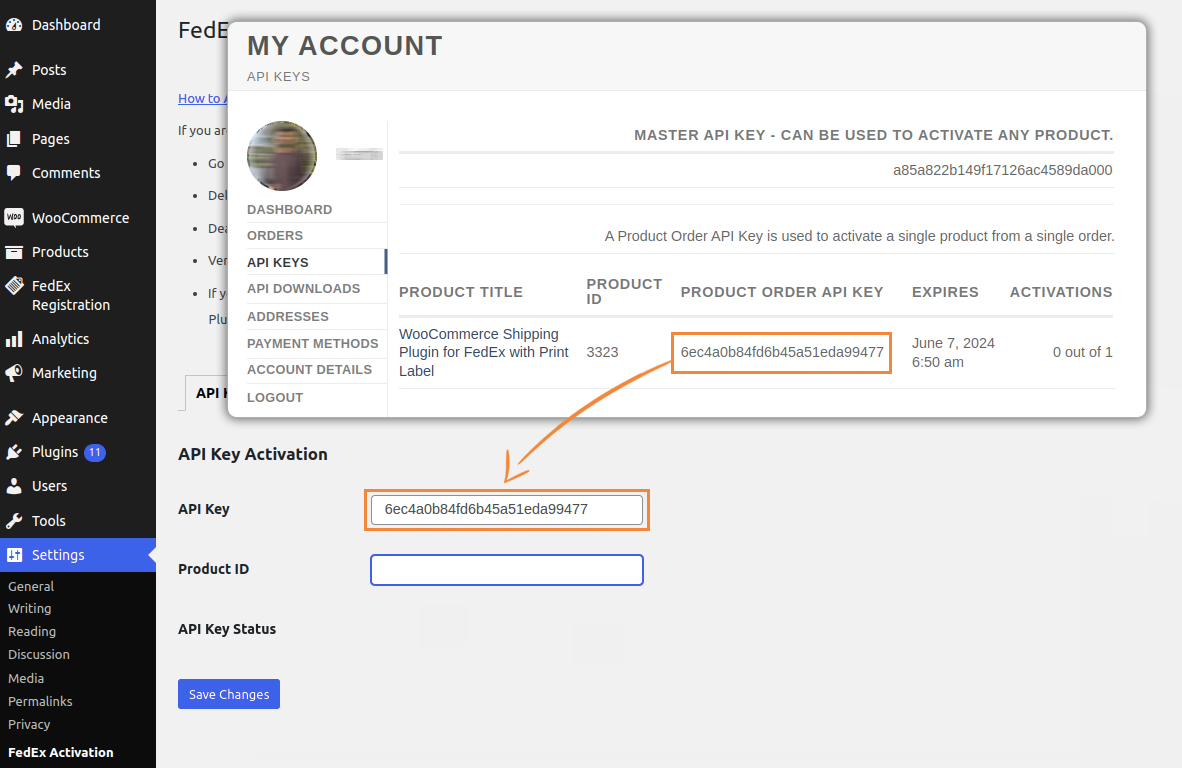Open DASHBOARD in My Account sidebar
1182x768 pixels.
[x=289, y=210]
